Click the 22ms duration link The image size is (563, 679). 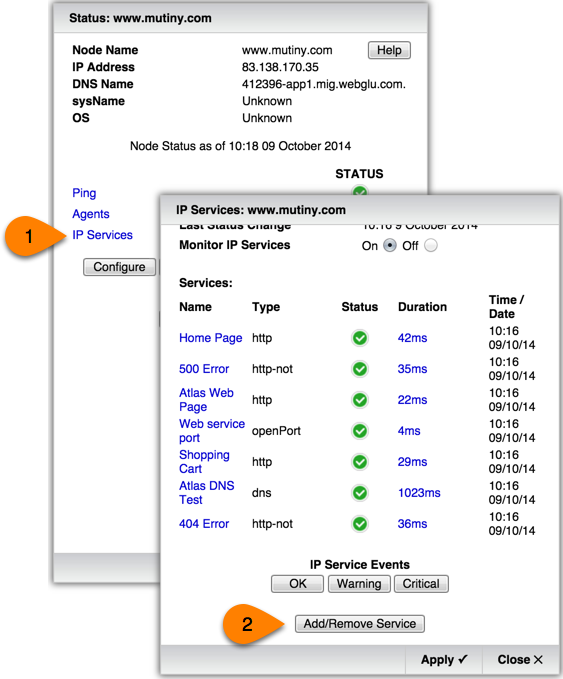(x=412, y=400)
